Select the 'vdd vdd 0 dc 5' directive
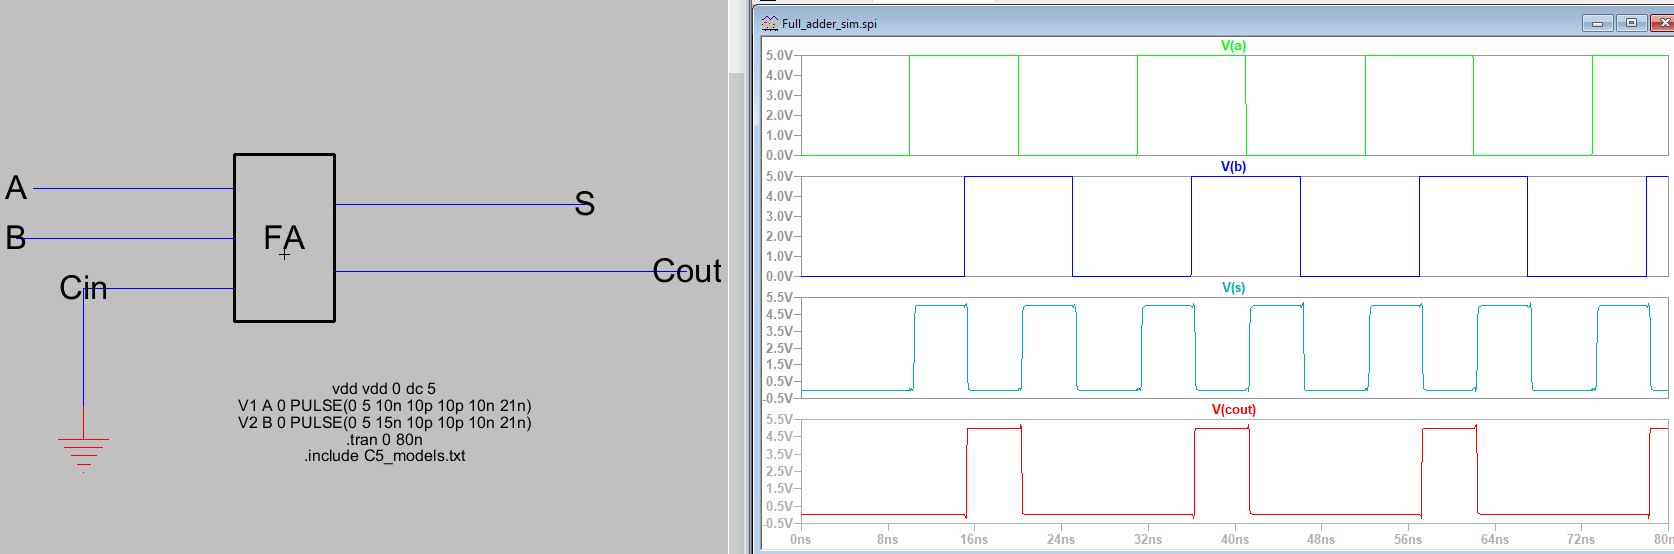Image resolution: width=1674 pixels, height=554 pixels. 384,389
